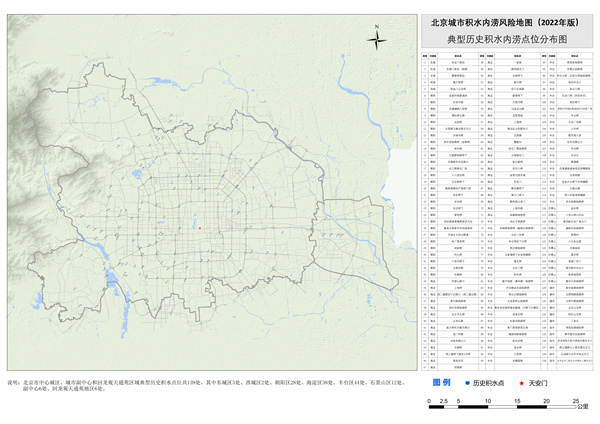This screenshot has height=424, width=600.
Task: Click the north arrow compass rose
Action: point(378,41)
